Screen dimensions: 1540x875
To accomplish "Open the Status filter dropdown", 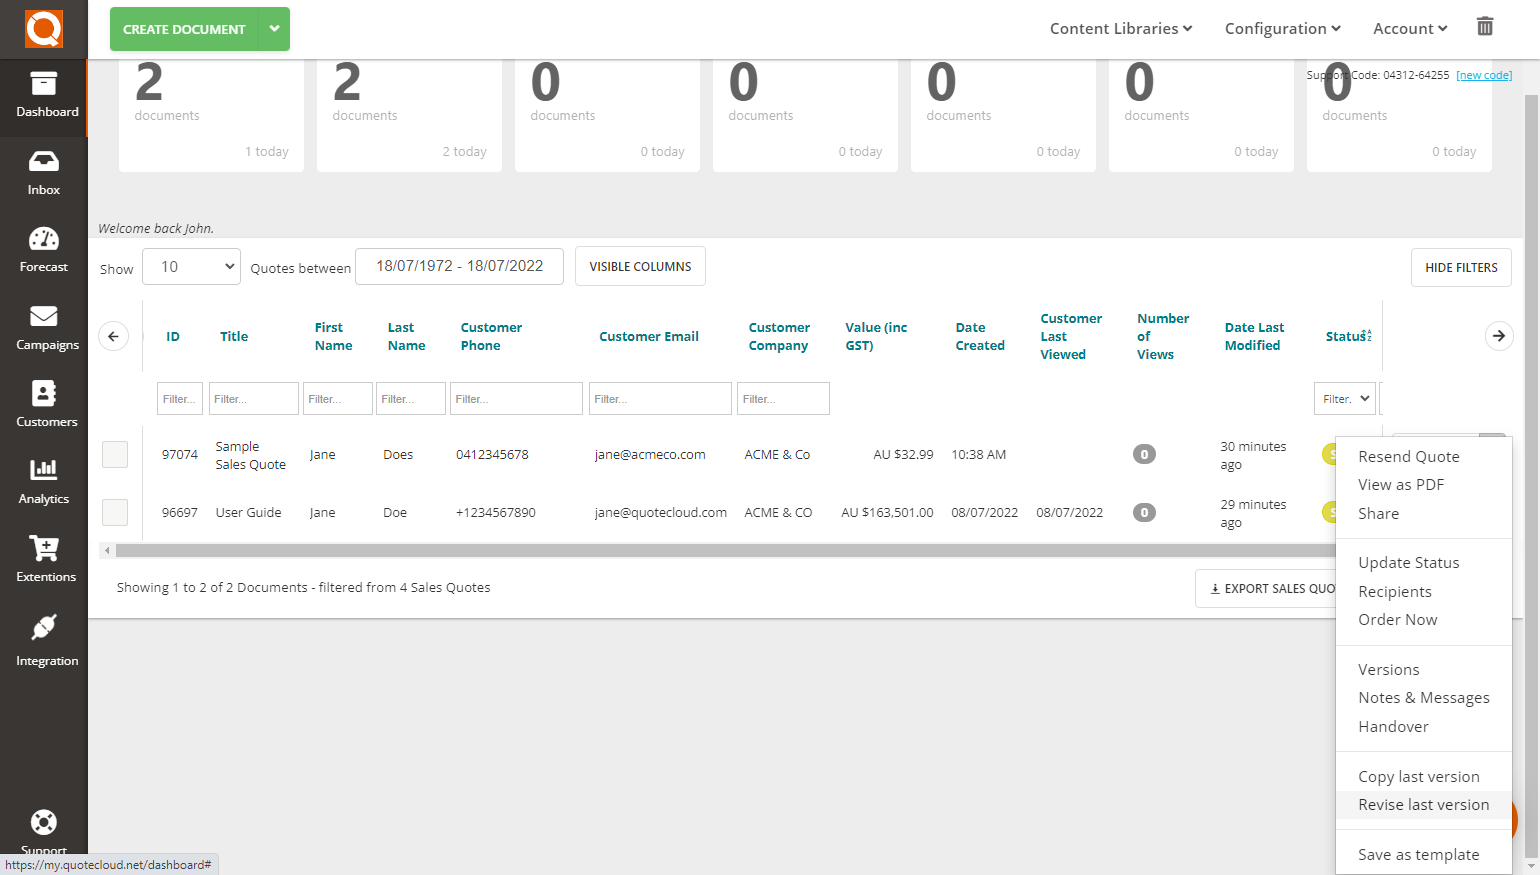I will [x=1345, y=399].
